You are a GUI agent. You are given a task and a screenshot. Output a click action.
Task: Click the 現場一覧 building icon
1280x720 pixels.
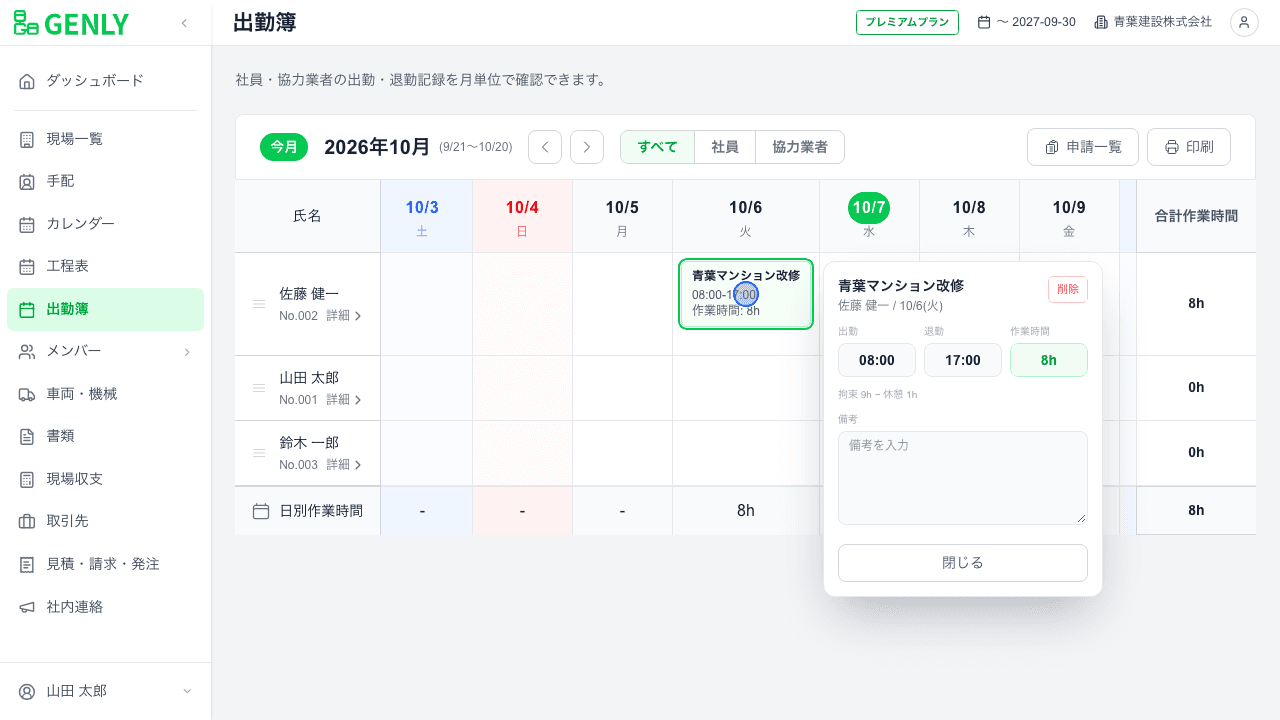[27, 139]
